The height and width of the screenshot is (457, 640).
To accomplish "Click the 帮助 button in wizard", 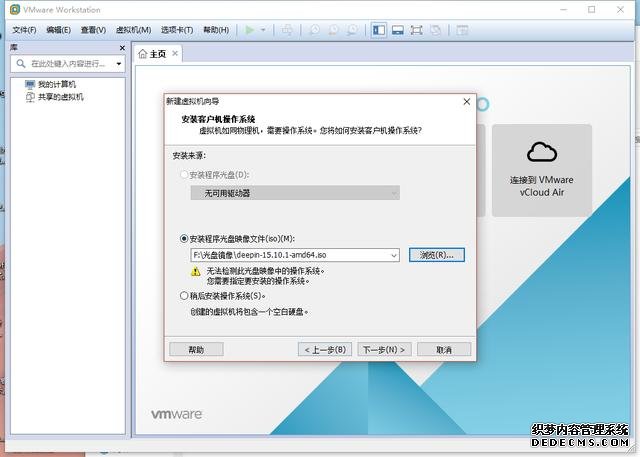I will coord(196,350).
